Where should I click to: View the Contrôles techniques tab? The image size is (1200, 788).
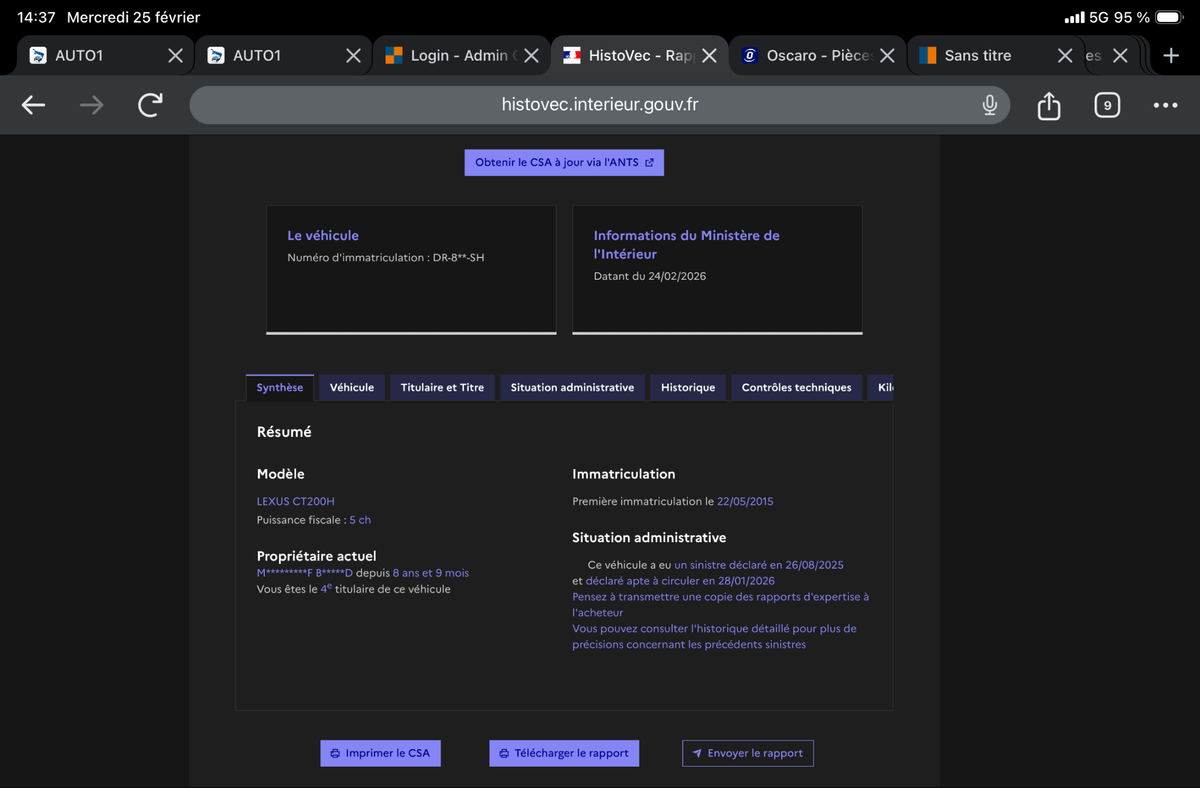pos(796,388)
